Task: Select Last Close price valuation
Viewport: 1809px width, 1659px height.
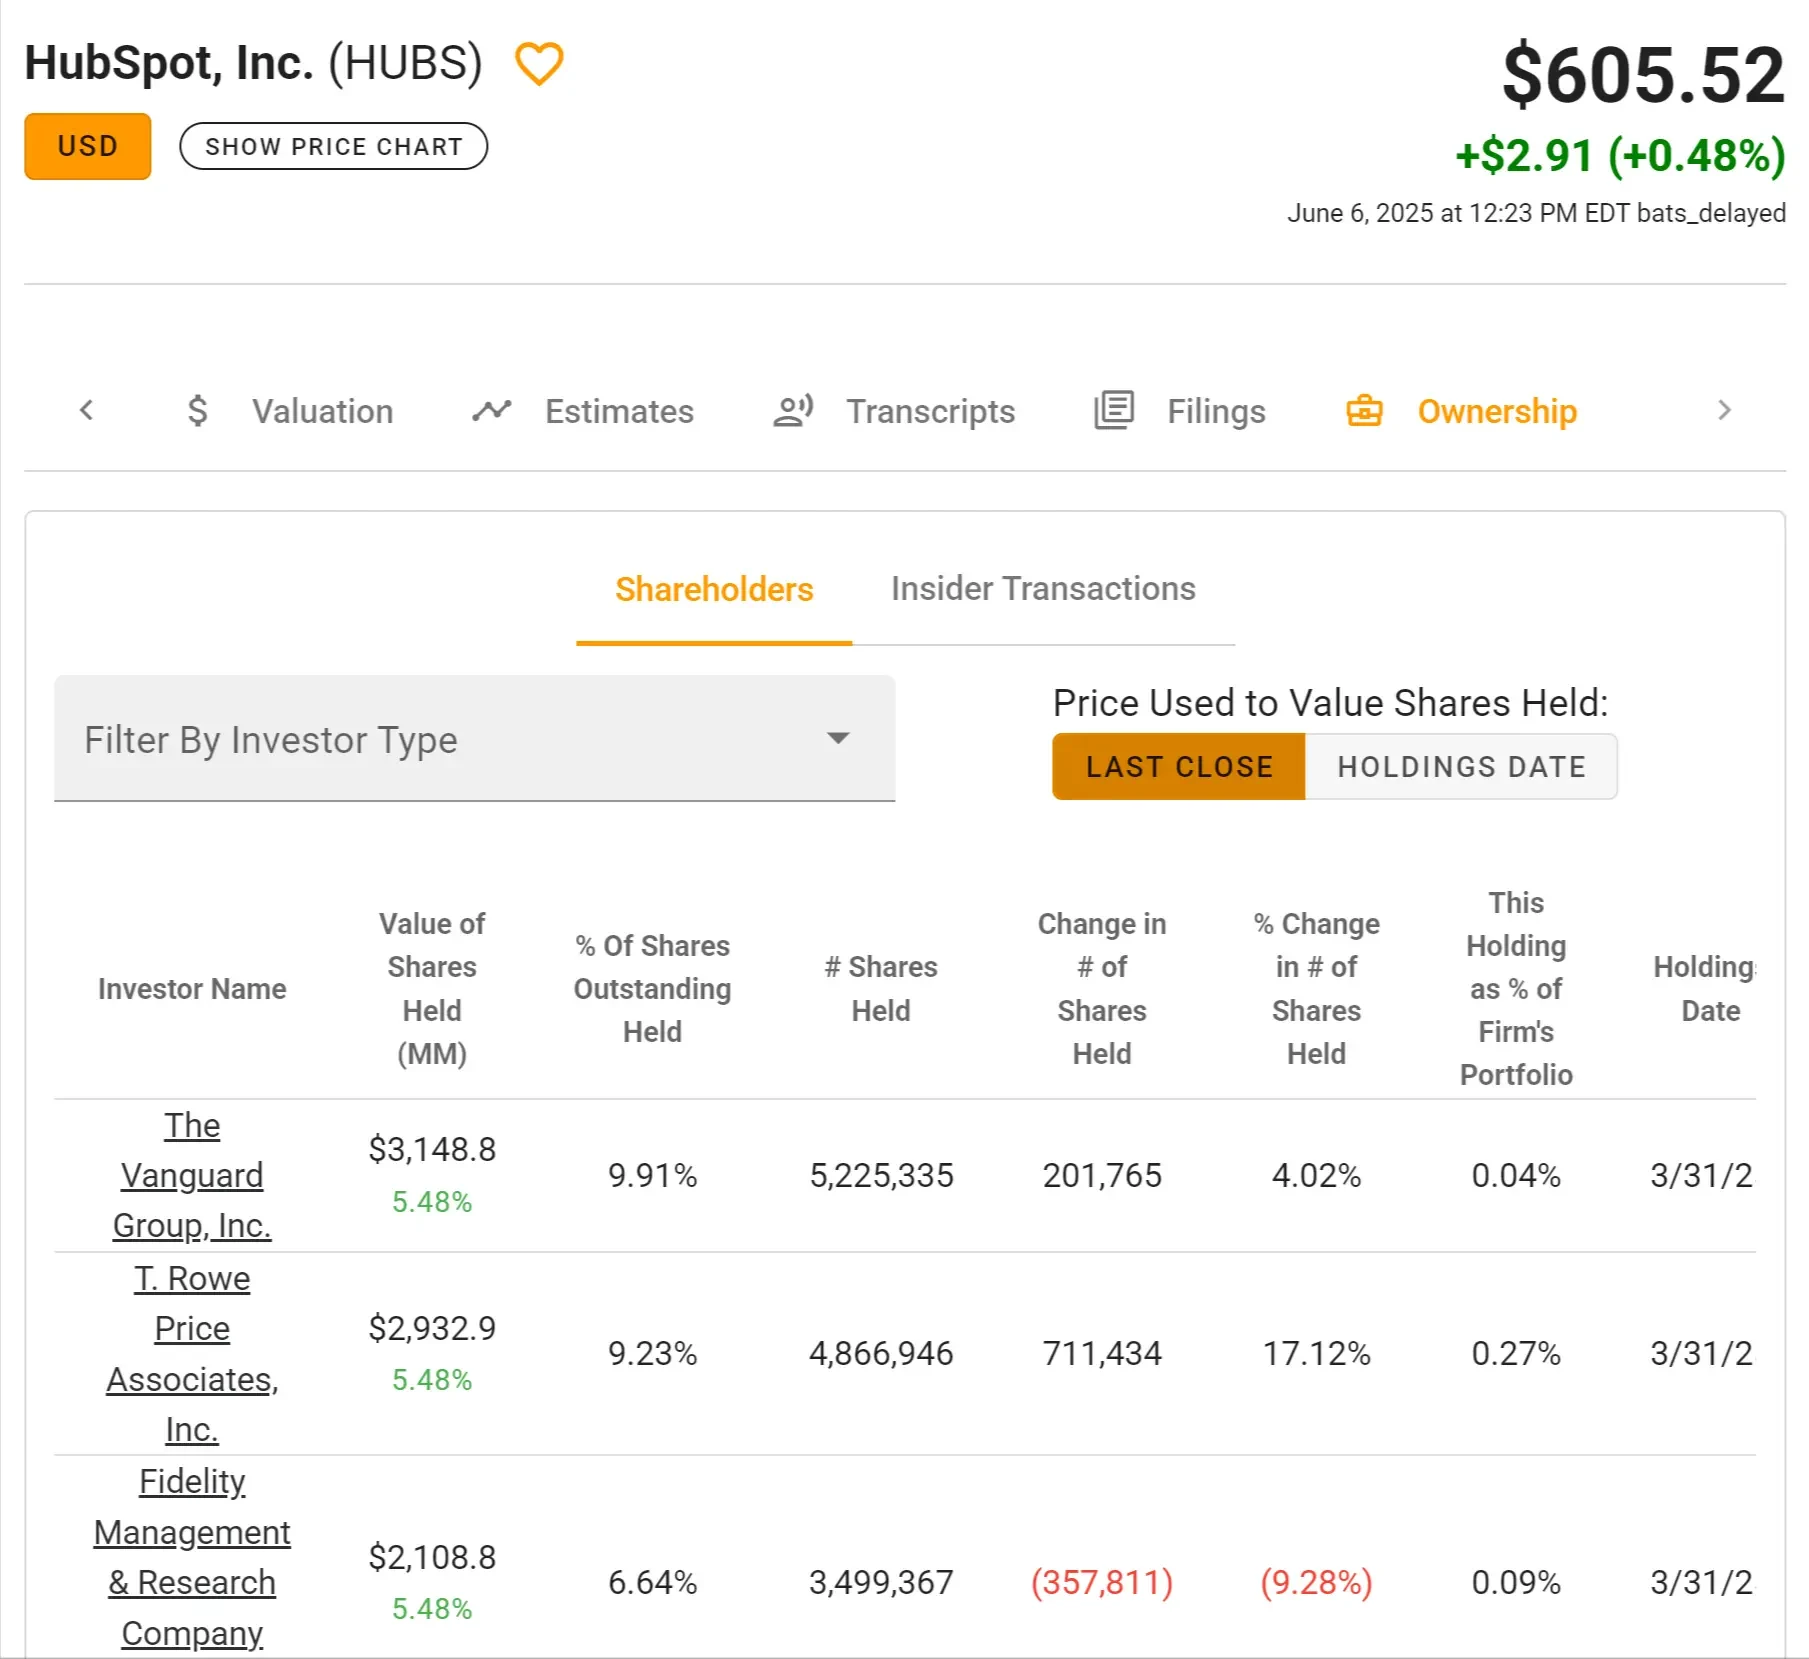Action: click(1178, 767)
